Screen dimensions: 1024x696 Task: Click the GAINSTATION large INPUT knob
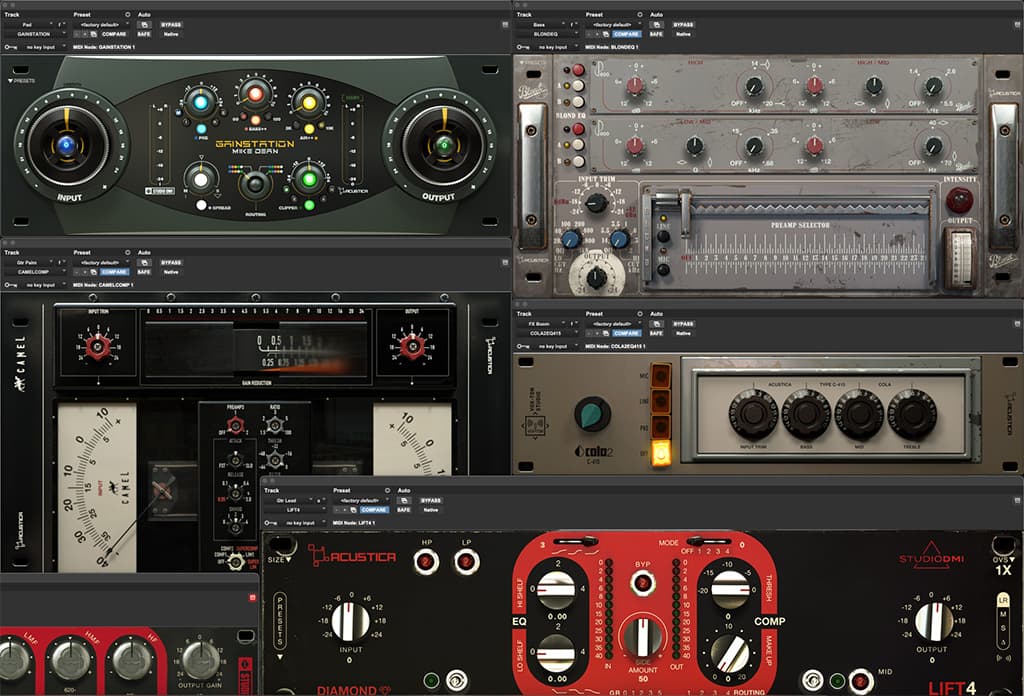67,145
